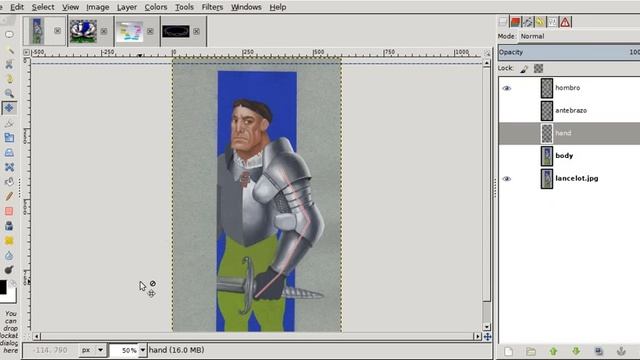This screenshot has height=360, width=640.
Task: Select the Fuzzy Select wand tool
Action: (x=9, y=50)
